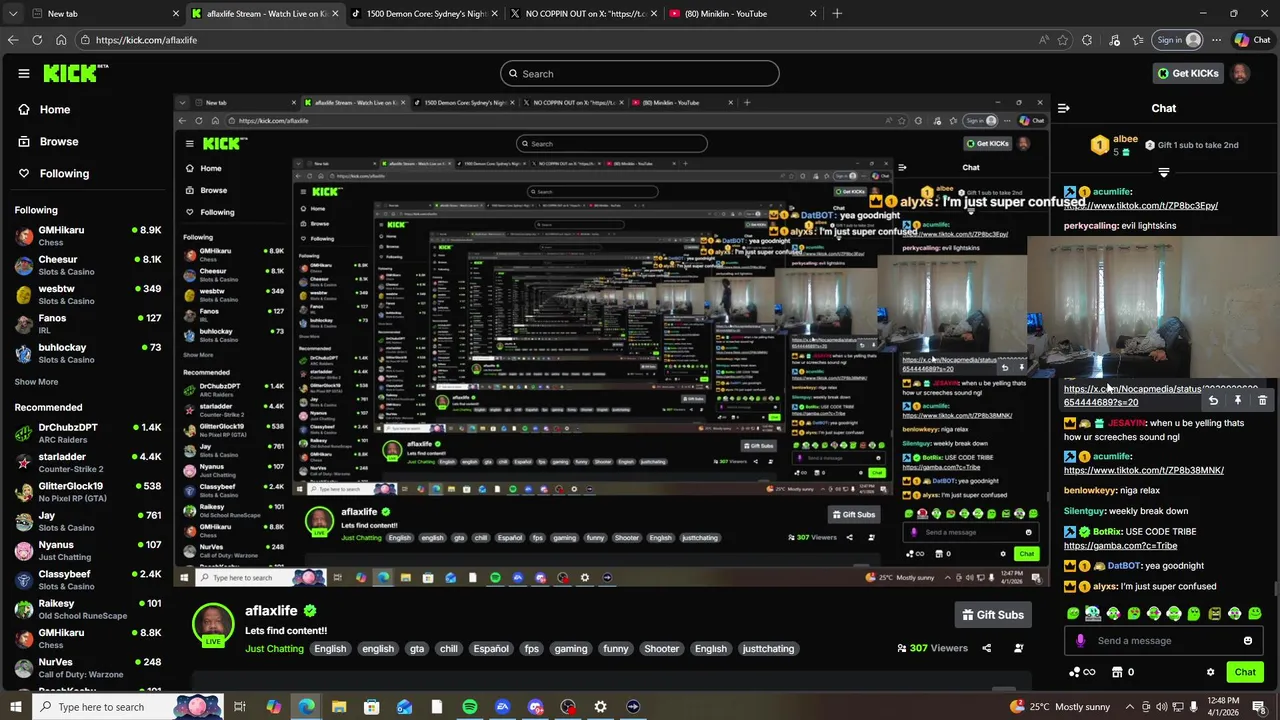This screenshot has width=1280, height=720.
Task: Add this page to browser favorites
Action: point(1062,40)
